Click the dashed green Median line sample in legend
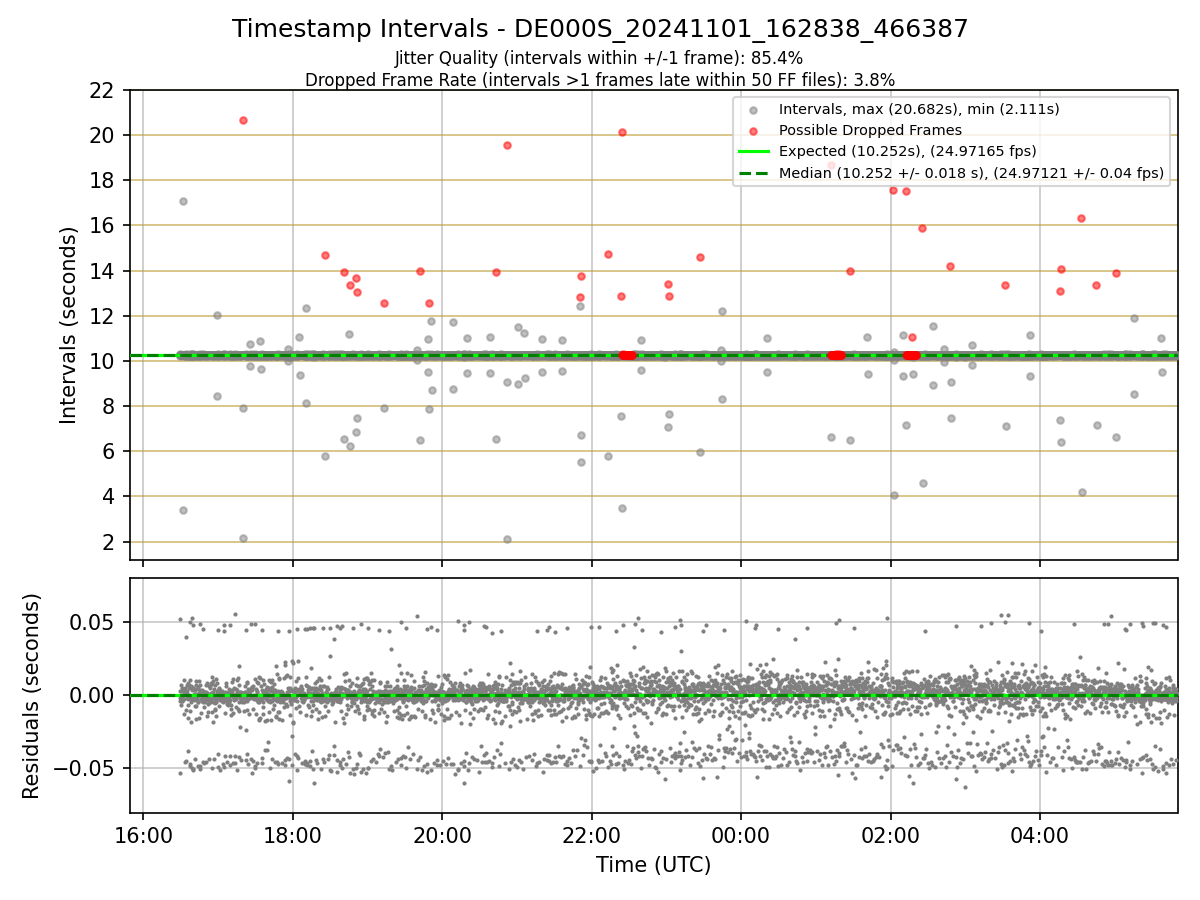This screenshot has width=1200, height=900. point(754,174)
